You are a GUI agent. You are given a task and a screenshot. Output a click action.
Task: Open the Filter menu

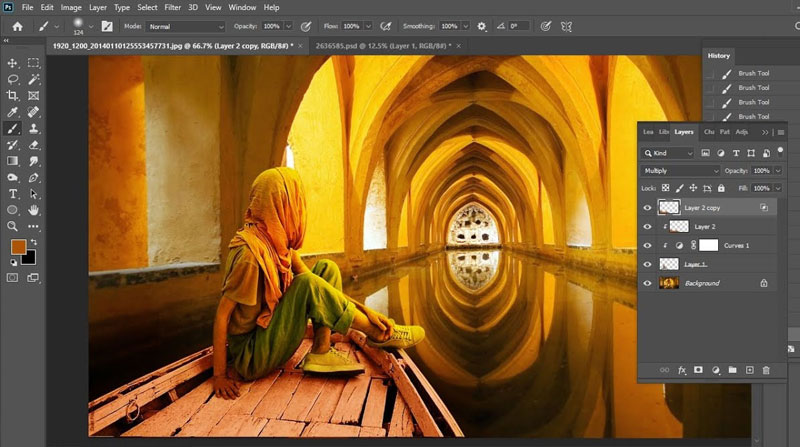172,7
